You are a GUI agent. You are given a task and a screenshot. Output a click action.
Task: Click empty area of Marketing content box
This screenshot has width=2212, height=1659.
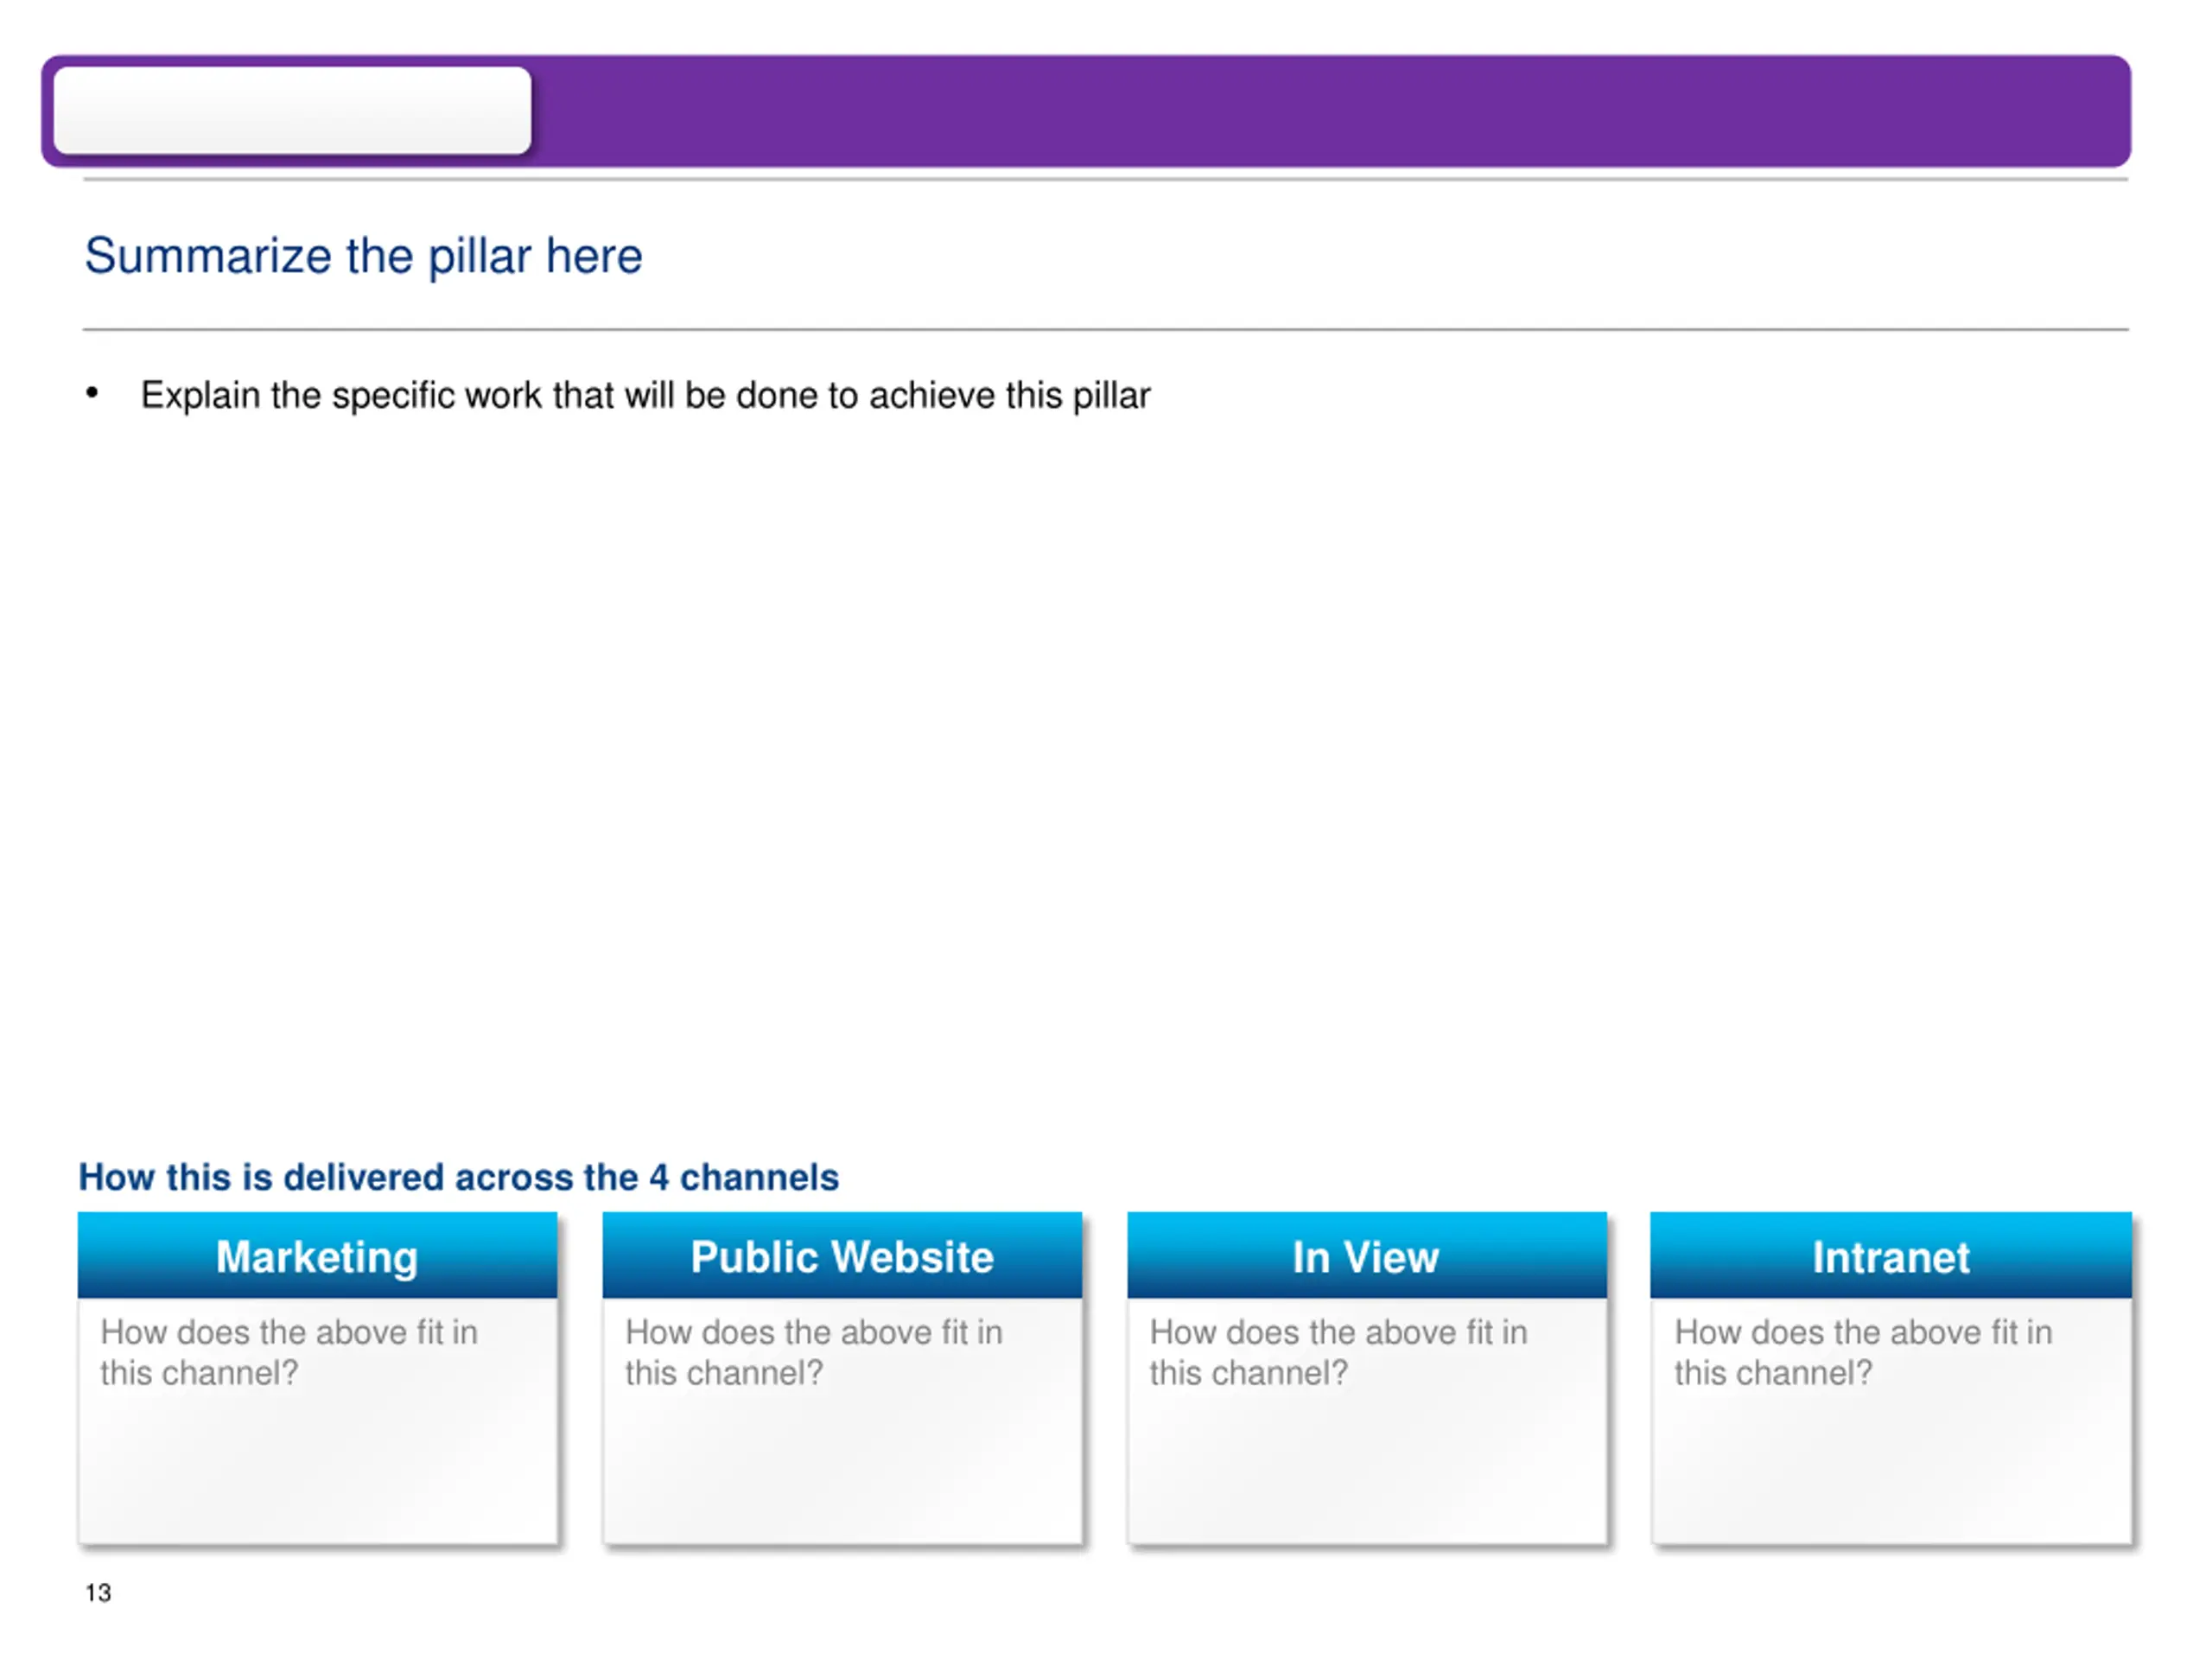[x=317, y=1470]
